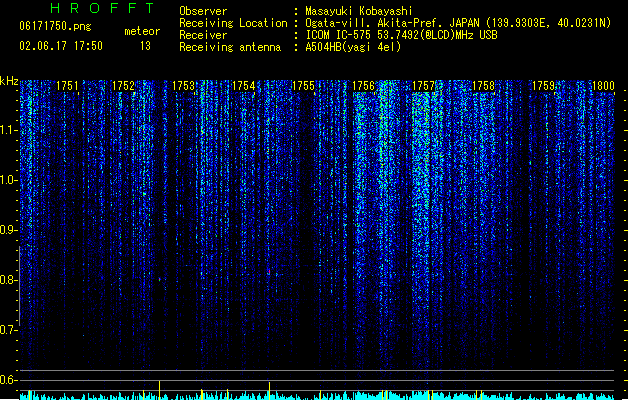Click the tallest yellow meteor spike near 1754
Image resolution: width=629 pixels, height=400 pixels.
coord(269,391)
